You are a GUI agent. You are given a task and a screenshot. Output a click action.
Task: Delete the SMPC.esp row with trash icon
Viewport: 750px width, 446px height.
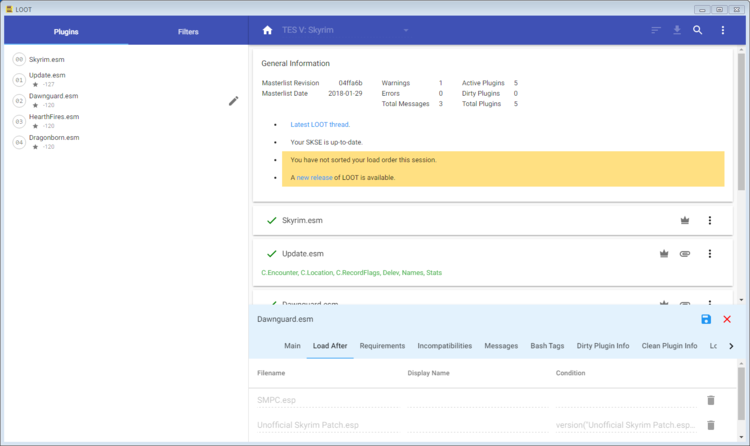tap(711, 400)
